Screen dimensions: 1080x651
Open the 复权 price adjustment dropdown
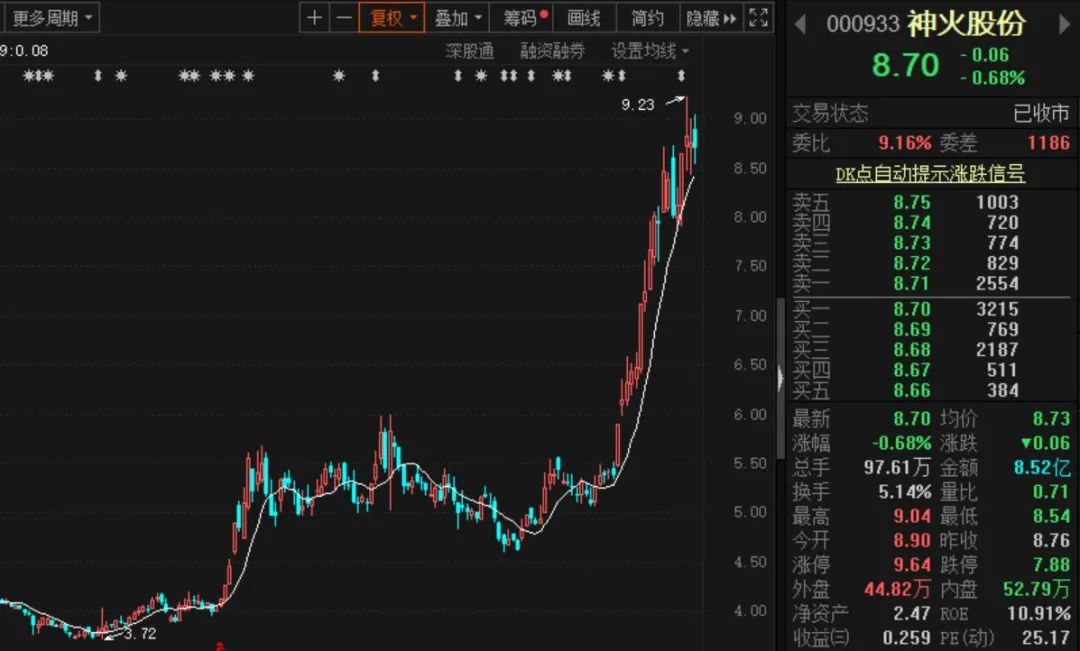tap(393, 18)
